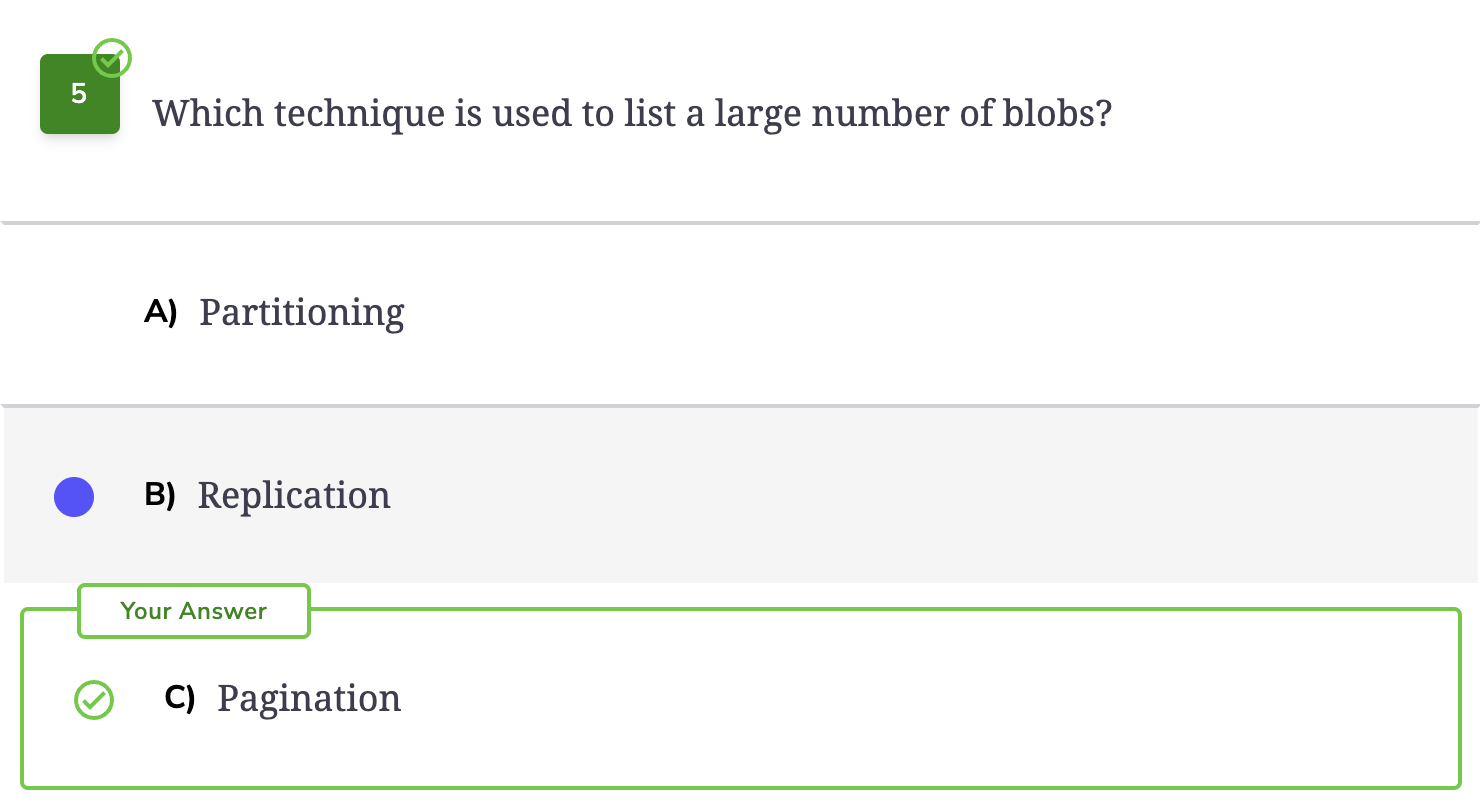Click empty area of the highlighted Replication row

[900, 496]
